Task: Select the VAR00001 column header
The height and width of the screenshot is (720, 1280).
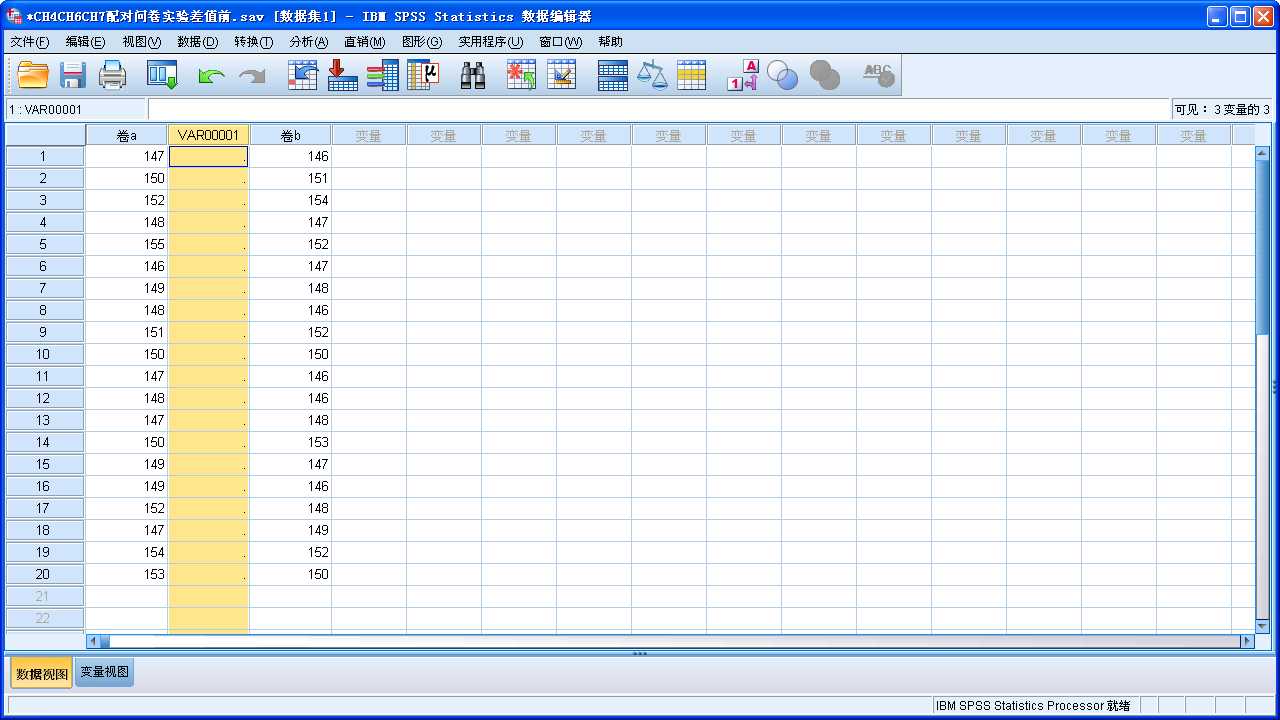Action: click(208, 135)
